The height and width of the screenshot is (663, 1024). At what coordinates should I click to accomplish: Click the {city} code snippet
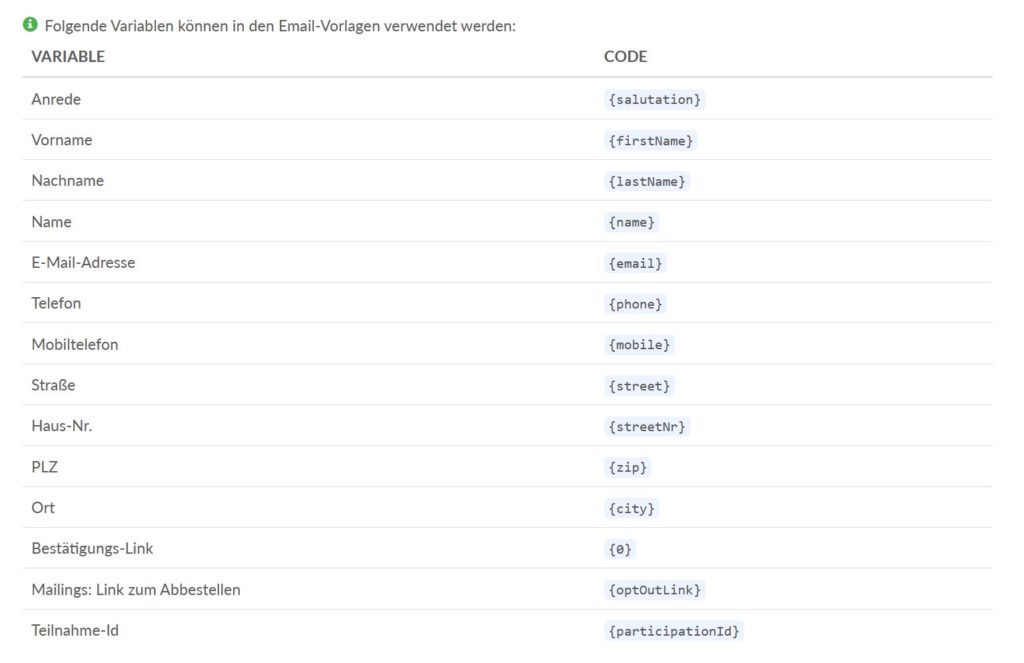click(631, 508)
